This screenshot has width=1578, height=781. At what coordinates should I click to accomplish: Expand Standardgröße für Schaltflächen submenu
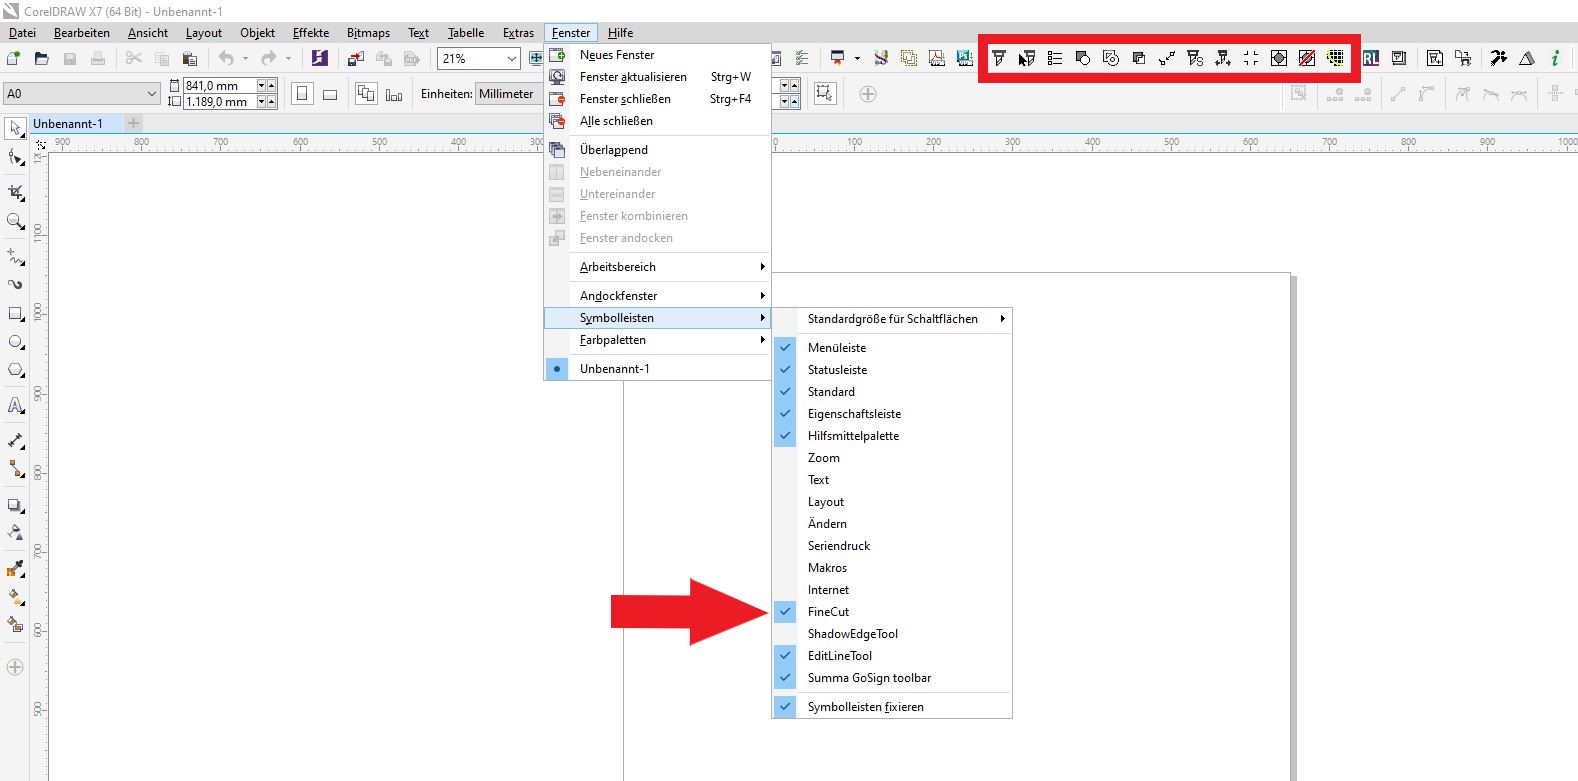click(x=893, y=319)
